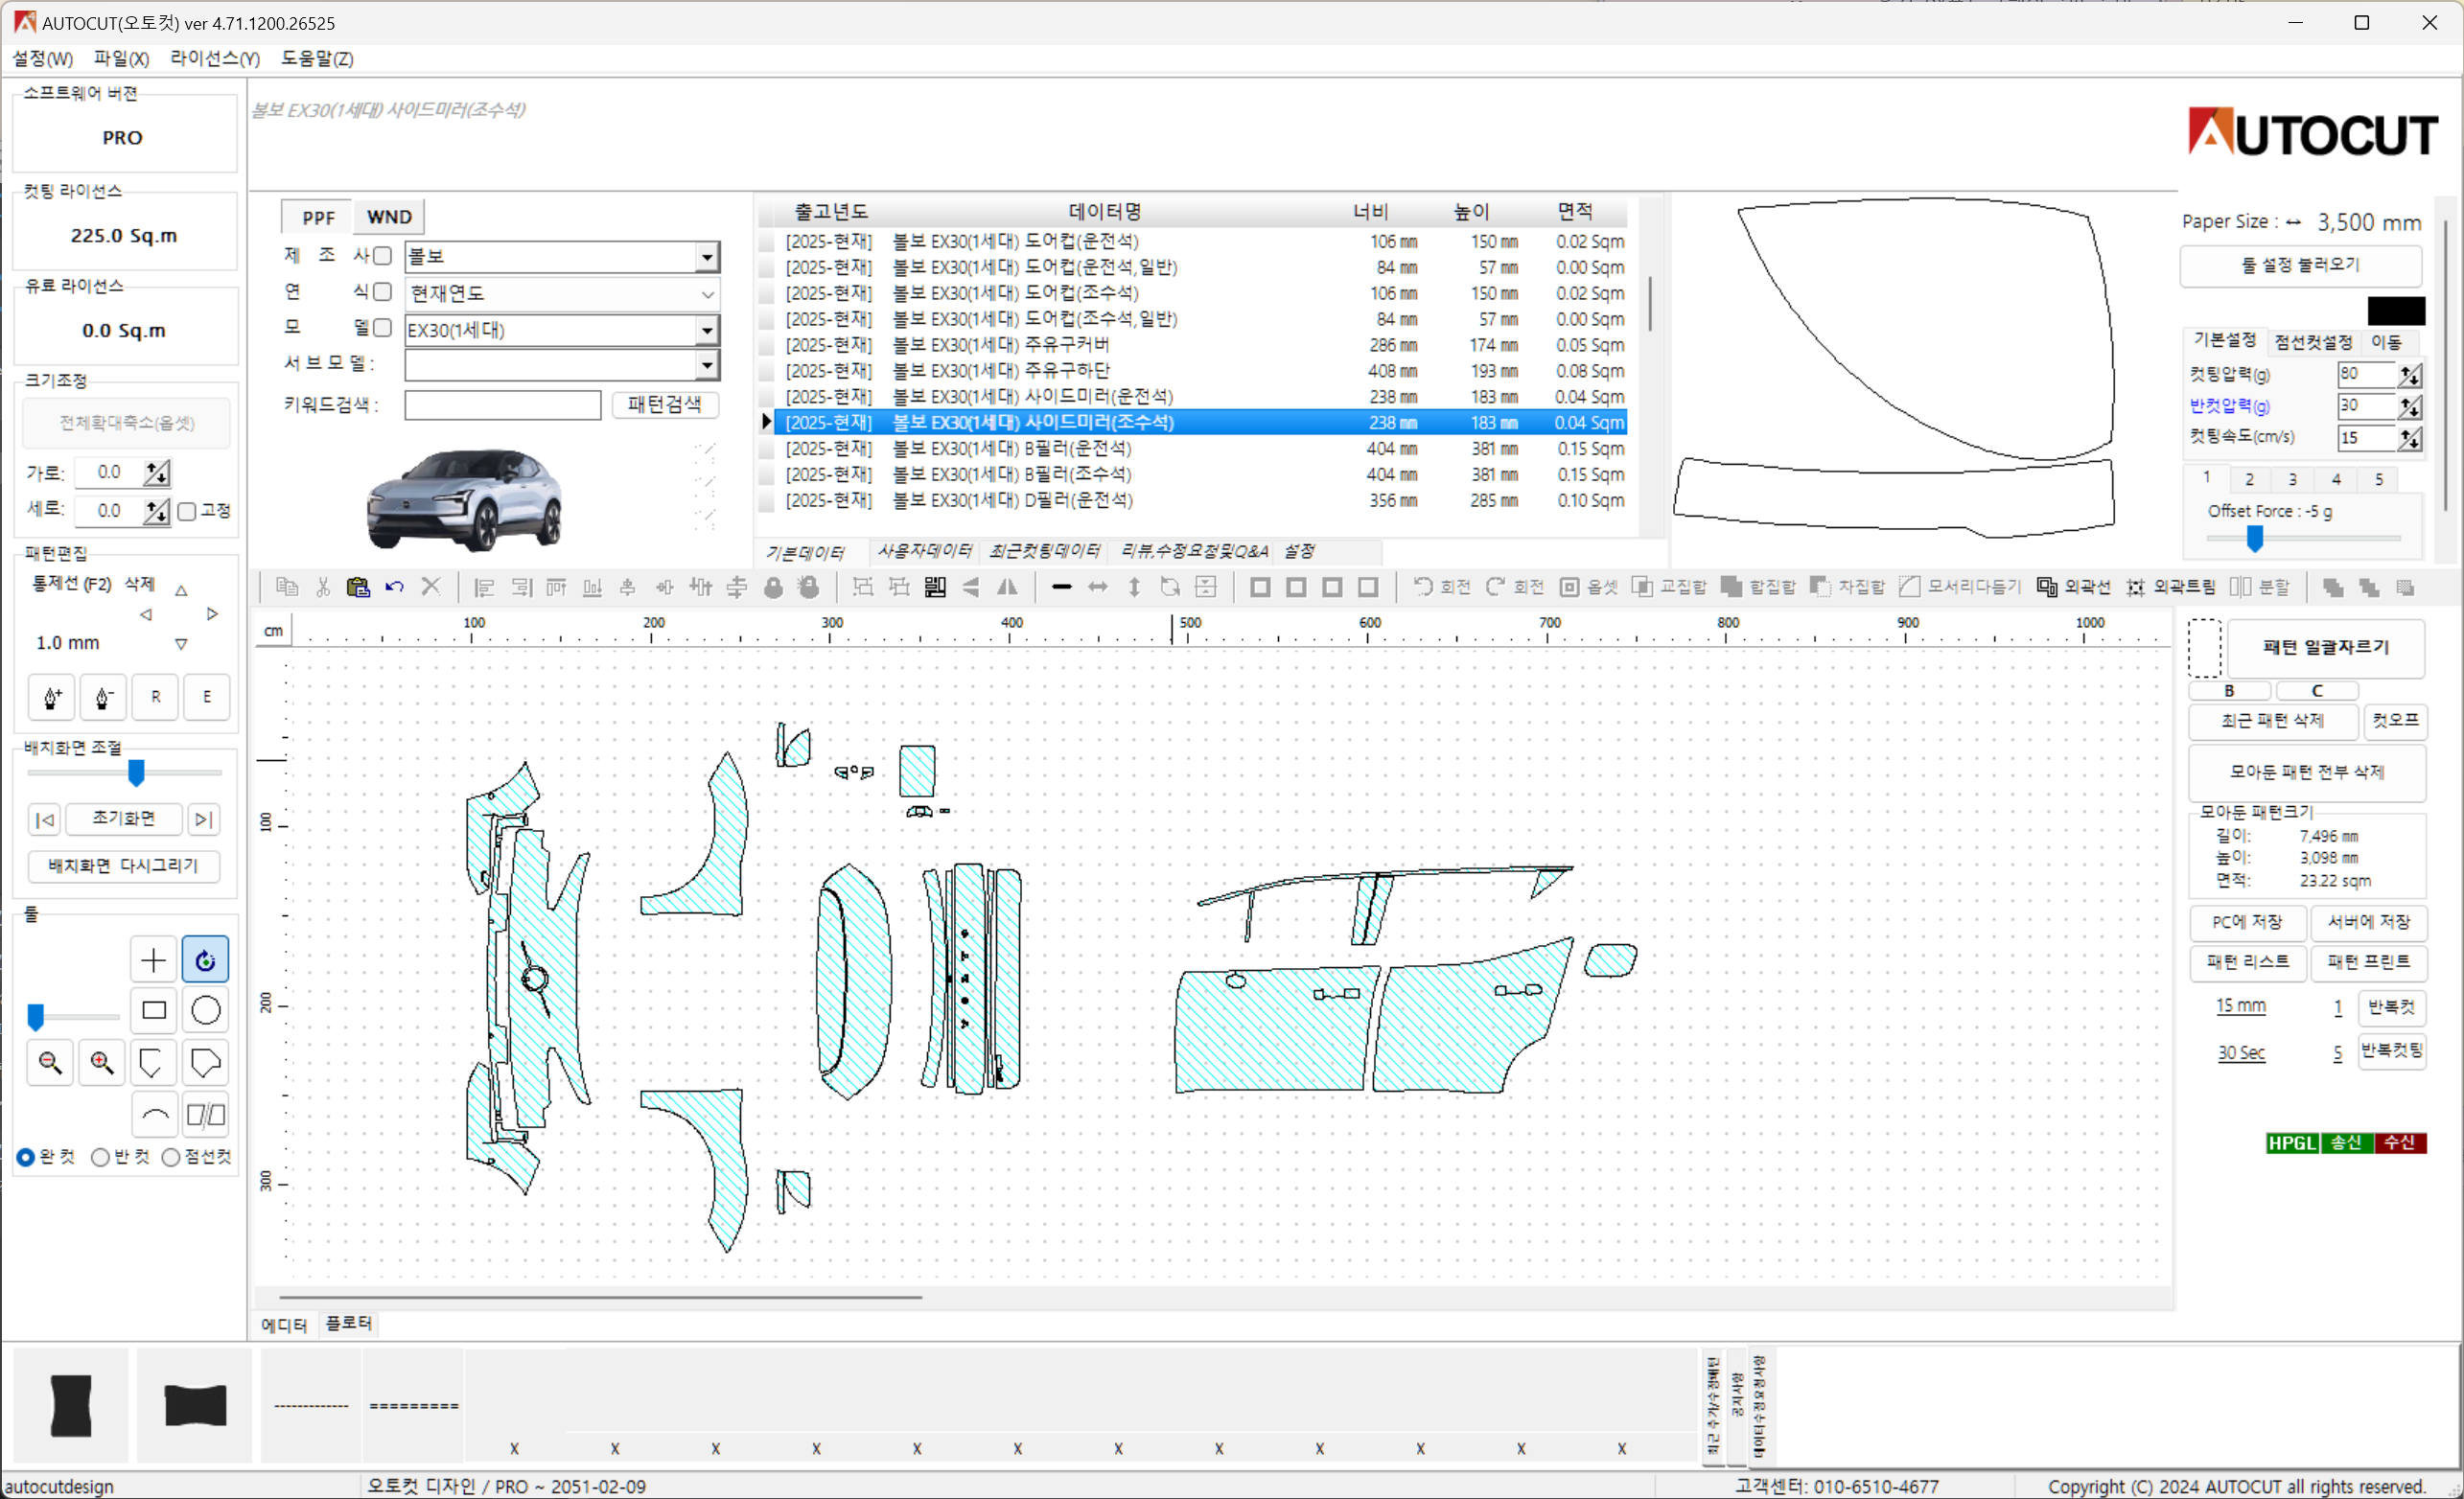Select the rotate tool in 툴 panel
Viewport: 2464px width, 1499px height.
[x=205, y=960]
